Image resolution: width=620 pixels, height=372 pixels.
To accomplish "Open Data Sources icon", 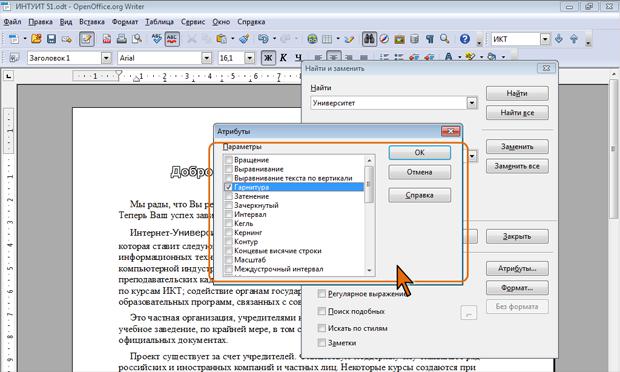I will (x=414, y=39).
